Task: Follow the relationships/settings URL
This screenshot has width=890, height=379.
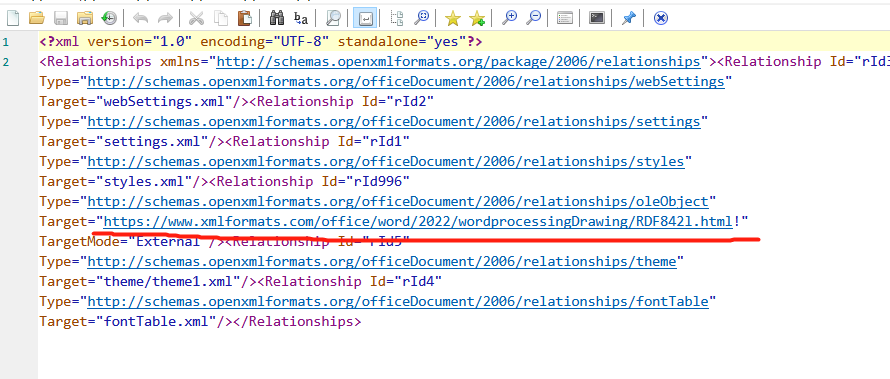Action: click(x=393, y=121)
